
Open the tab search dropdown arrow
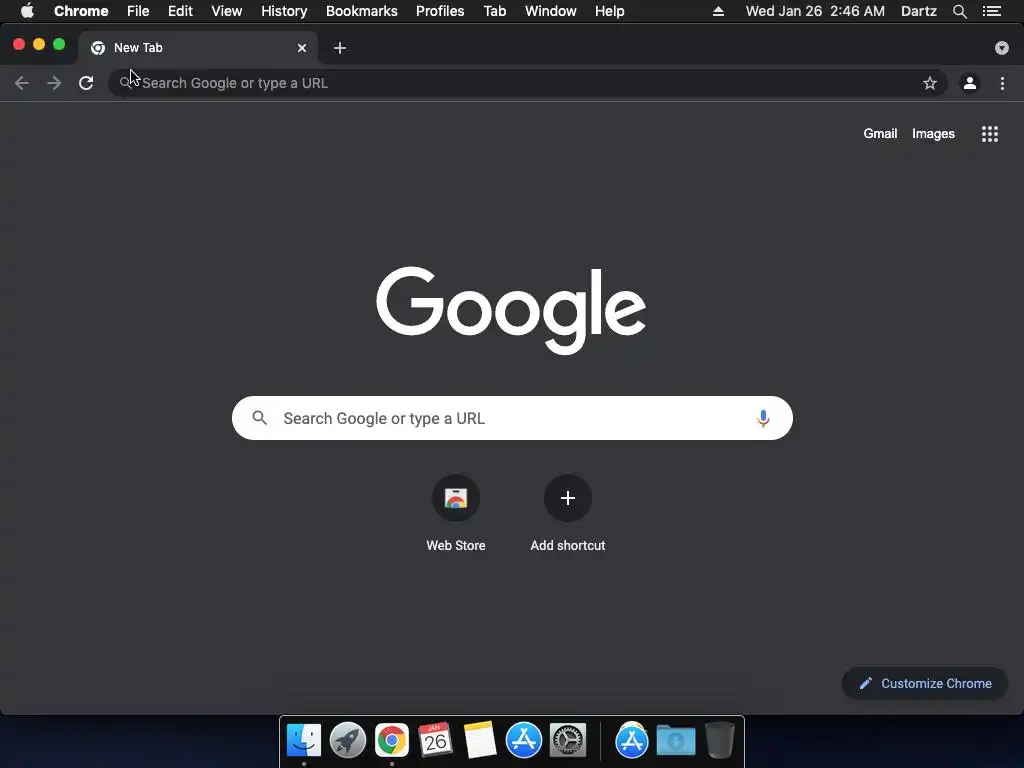(x=1002, y=48)
